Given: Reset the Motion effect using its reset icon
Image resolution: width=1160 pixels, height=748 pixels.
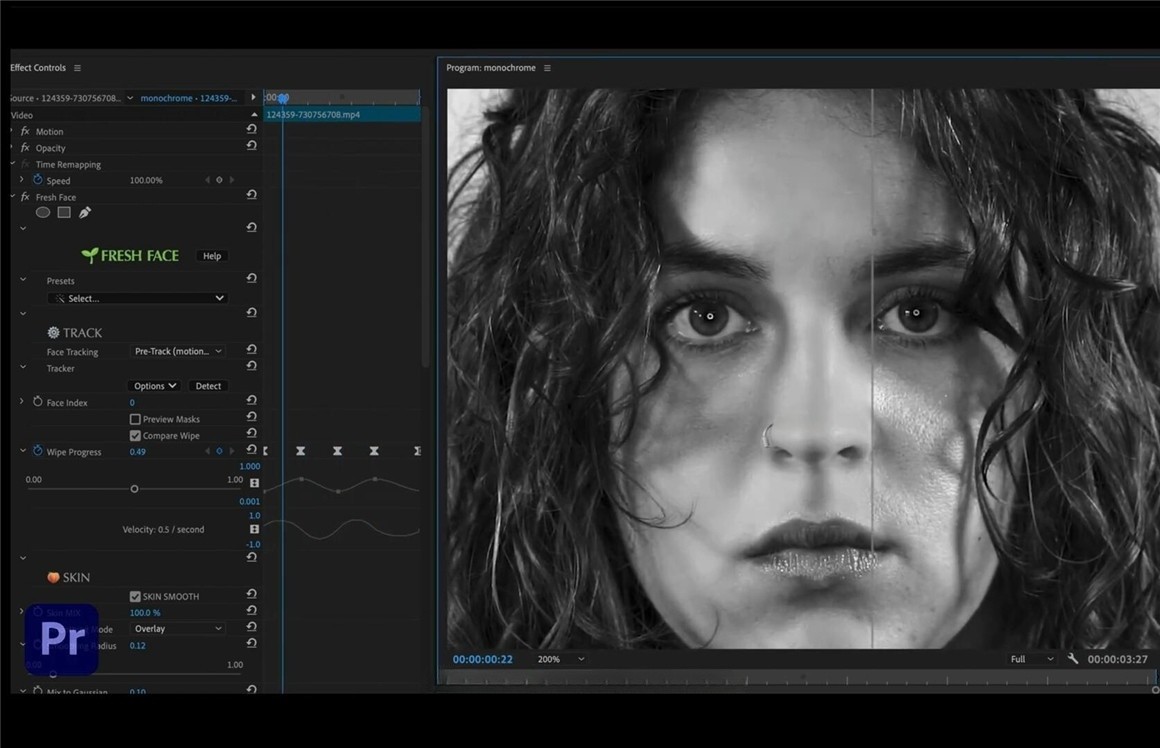Looking at the screenshot, I should (x=251, y=131).
